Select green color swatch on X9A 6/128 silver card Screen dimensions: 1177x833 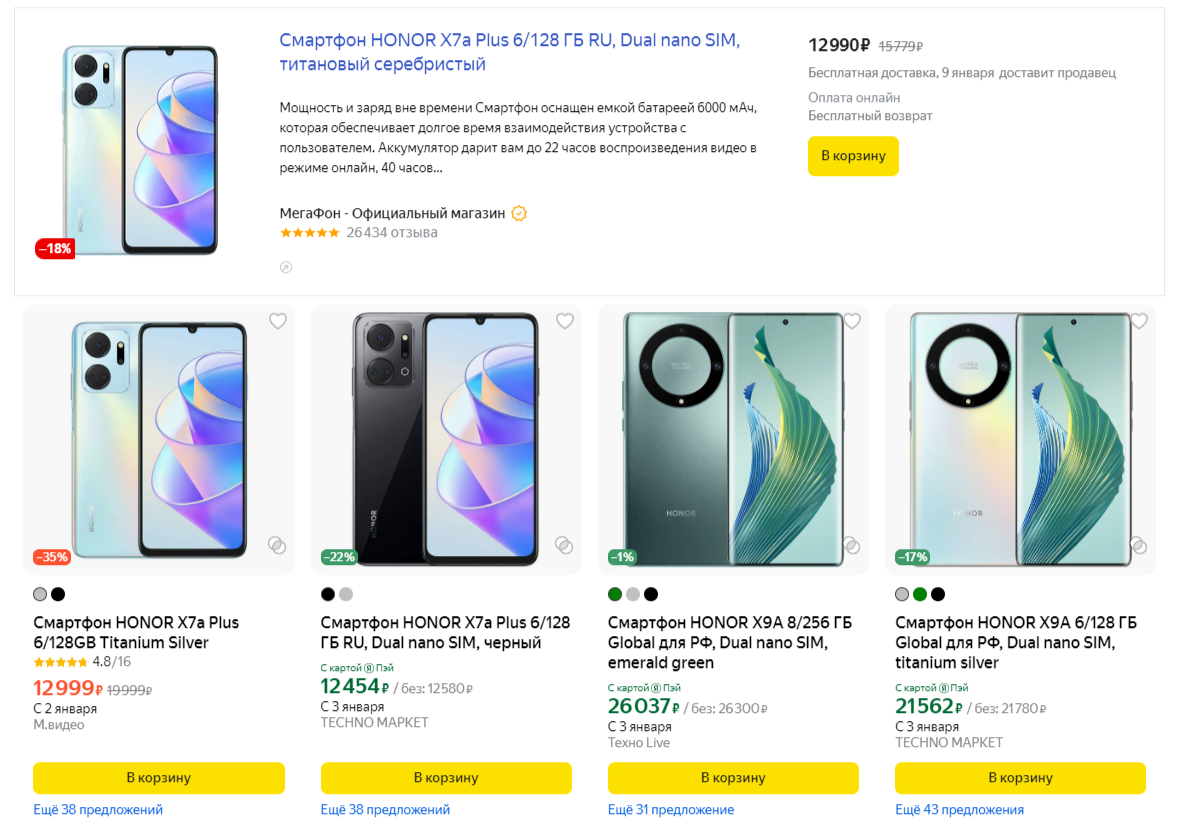[x=920, y=594]
